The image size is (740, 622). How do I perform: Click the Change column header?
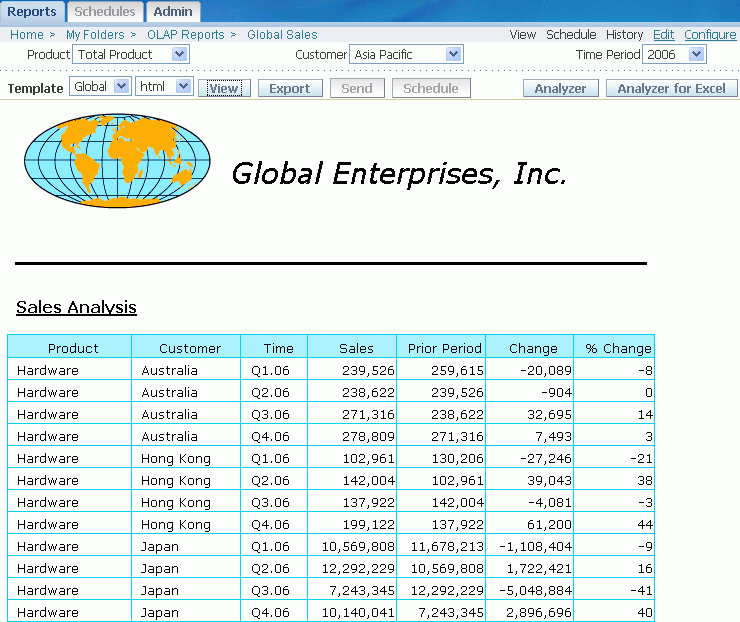point(530,348)
